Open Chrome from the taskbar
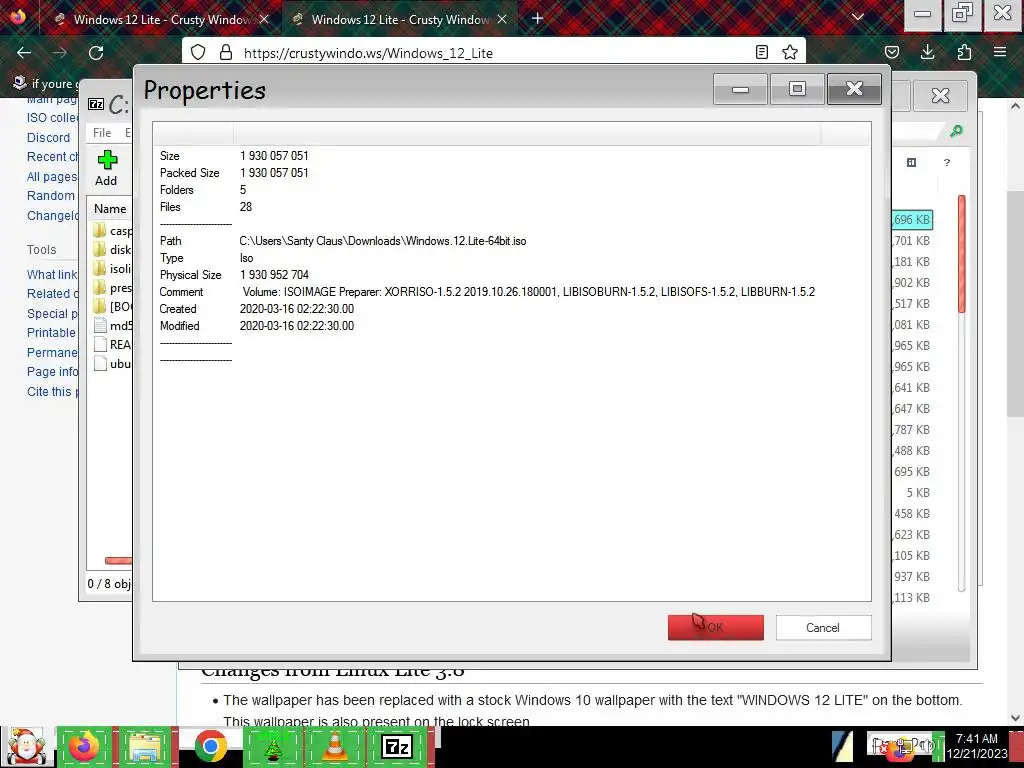 coord(210,747)
